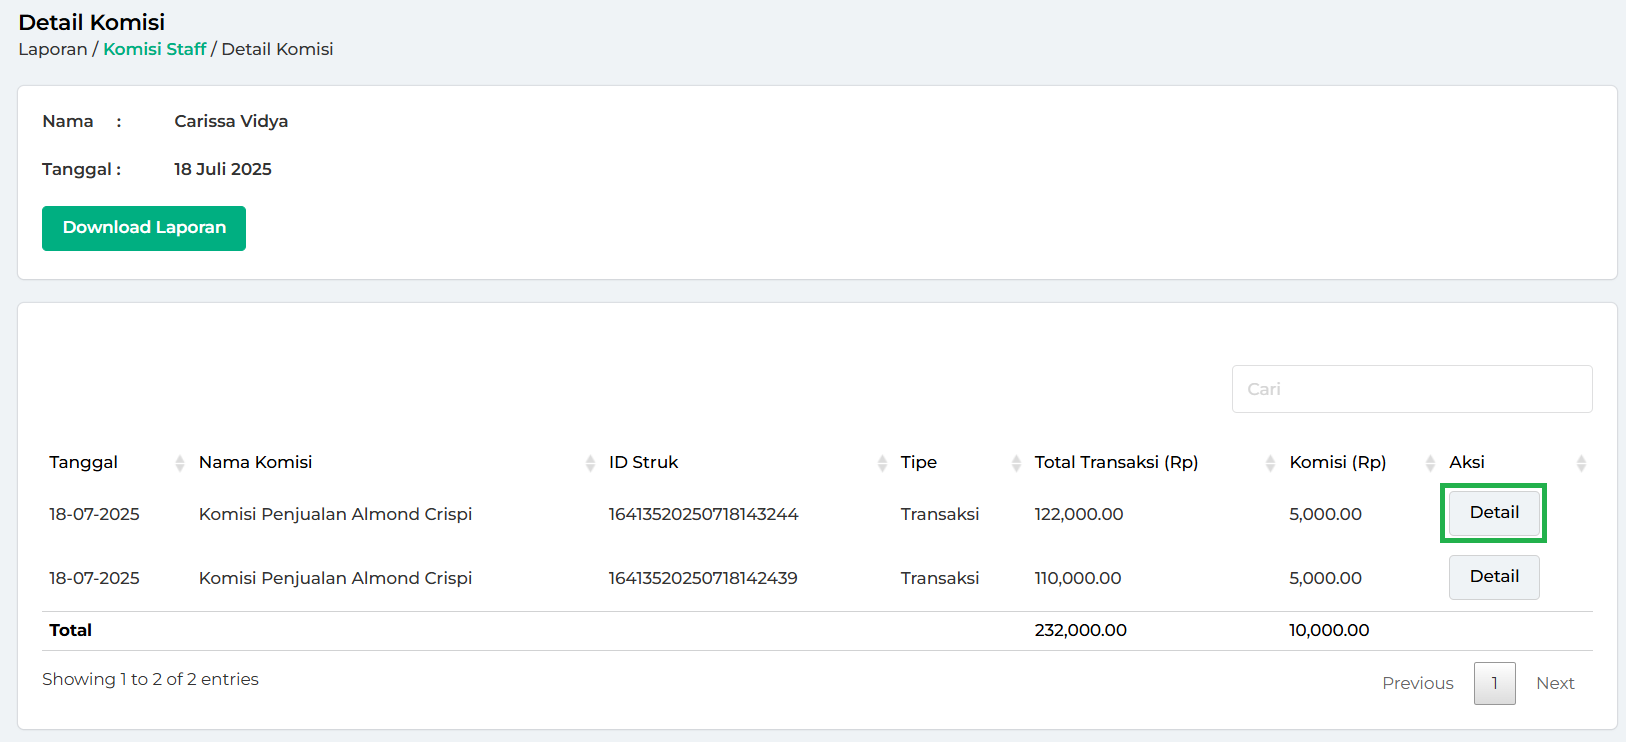The height and width of the screenshot is (742, 1626).
Task: Go to Komisi Staff breadcrumb link
Action: click(155, 49)
